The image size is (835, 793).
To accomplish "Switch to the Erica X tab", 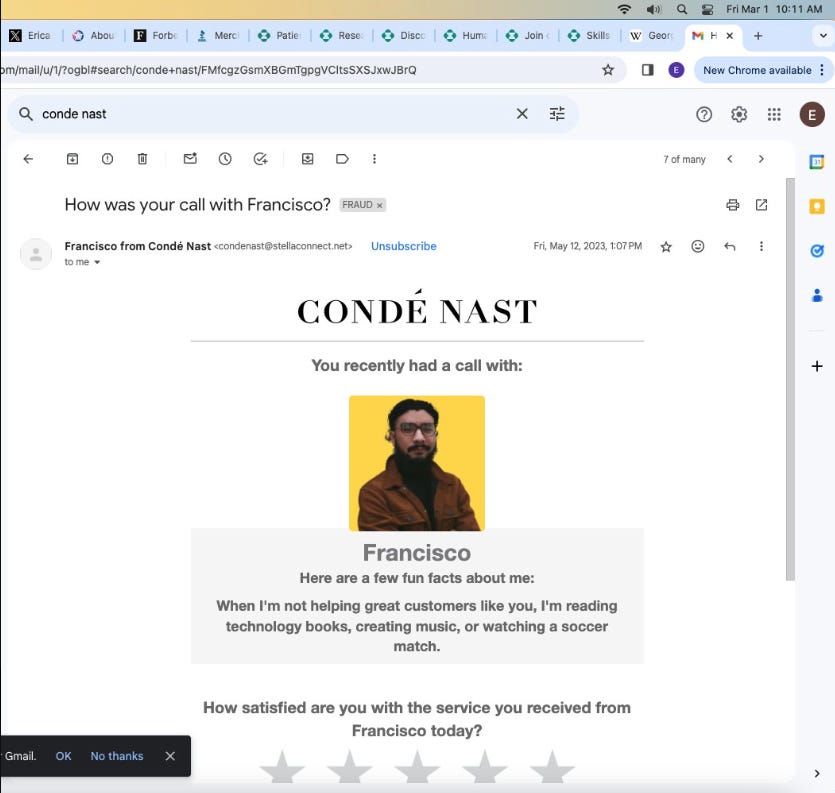I will pos(31,36).
